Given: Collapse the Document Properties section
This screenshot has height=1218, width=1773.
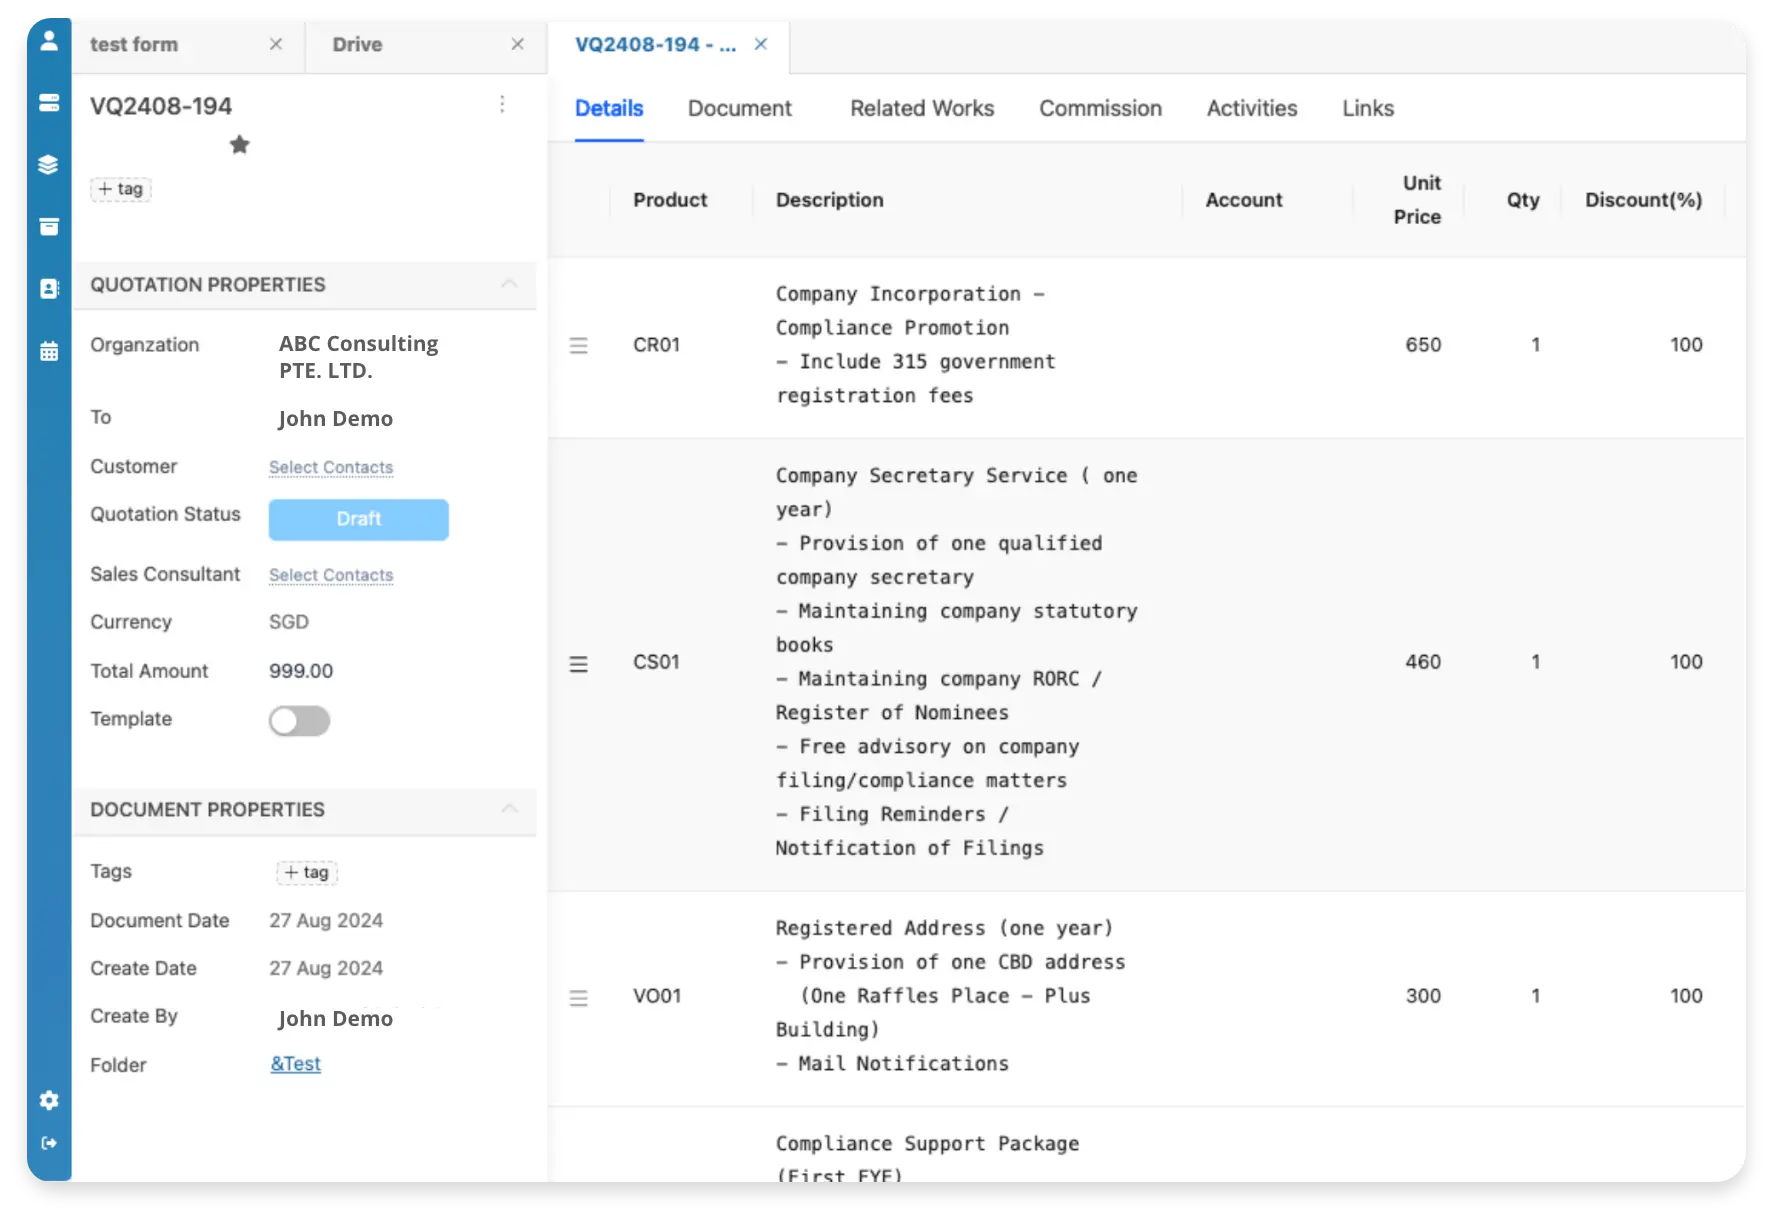Looking at the screenshot, I should pyautogui.click(x=511, y=810).
